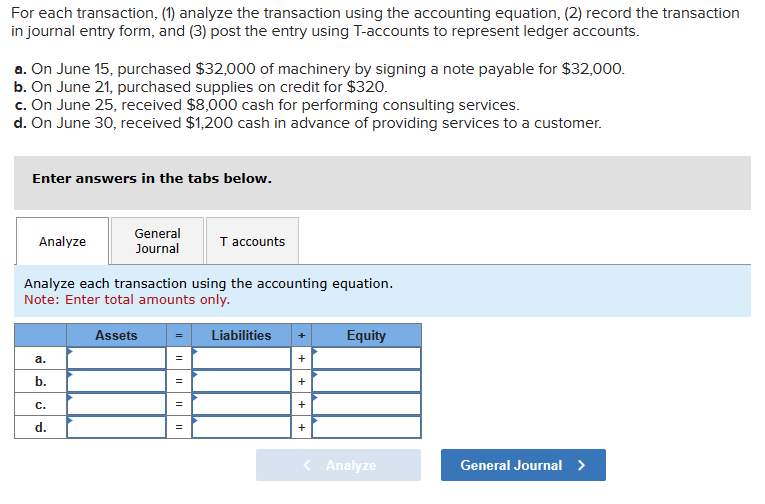Click the June 15 machinery transaction text

320,69
